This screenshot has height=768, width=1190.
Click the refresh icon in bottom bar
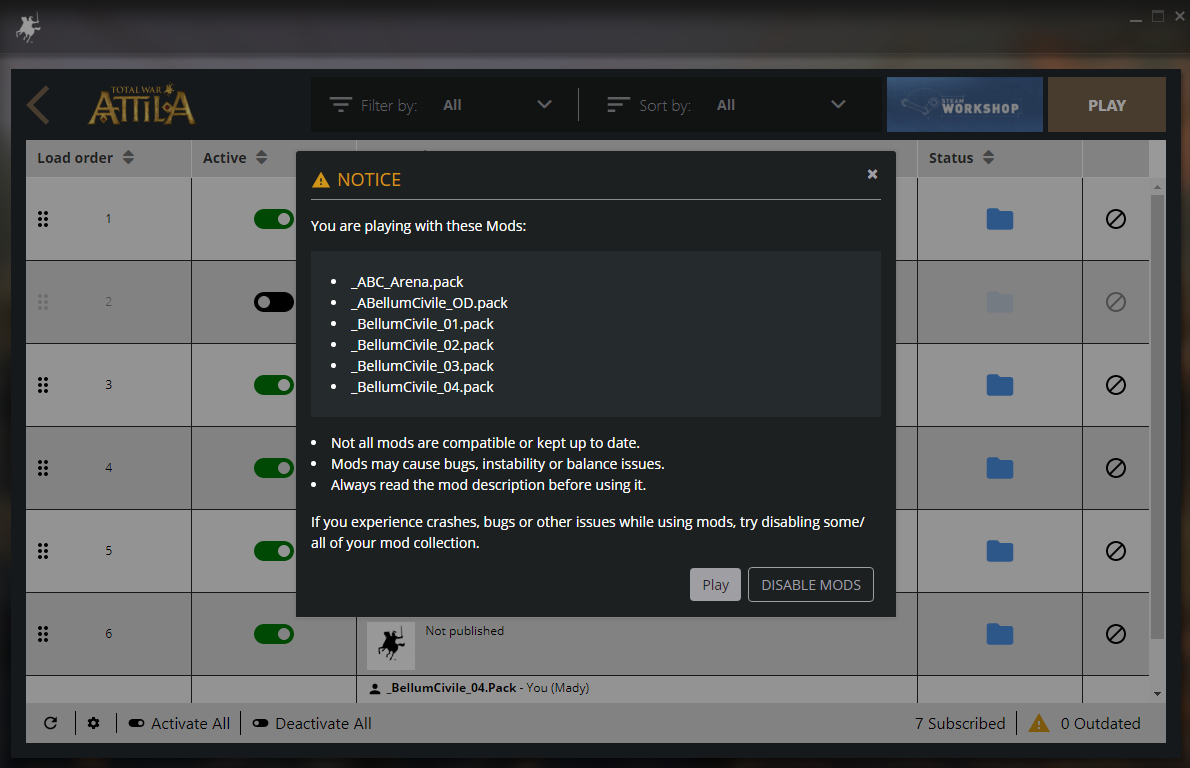[x=51, y=723]
